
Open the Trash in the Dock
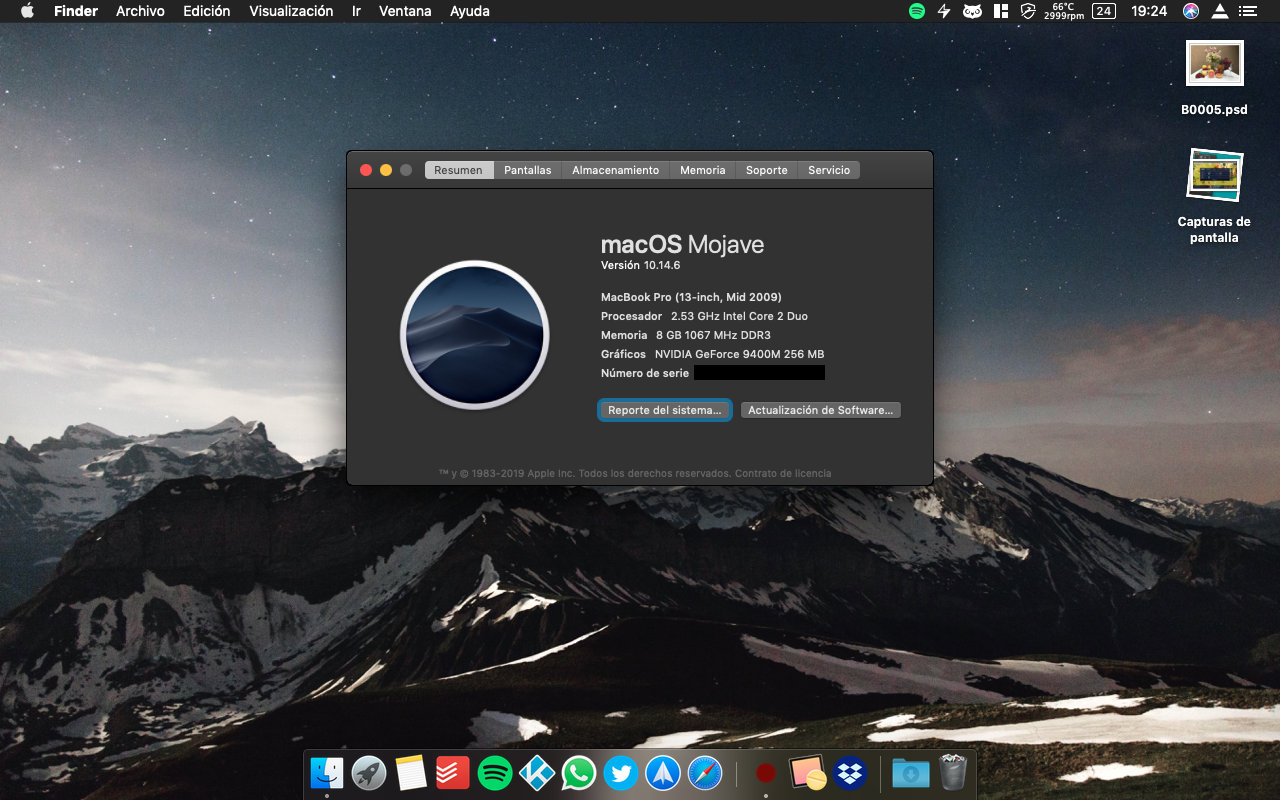click(953, 773)
